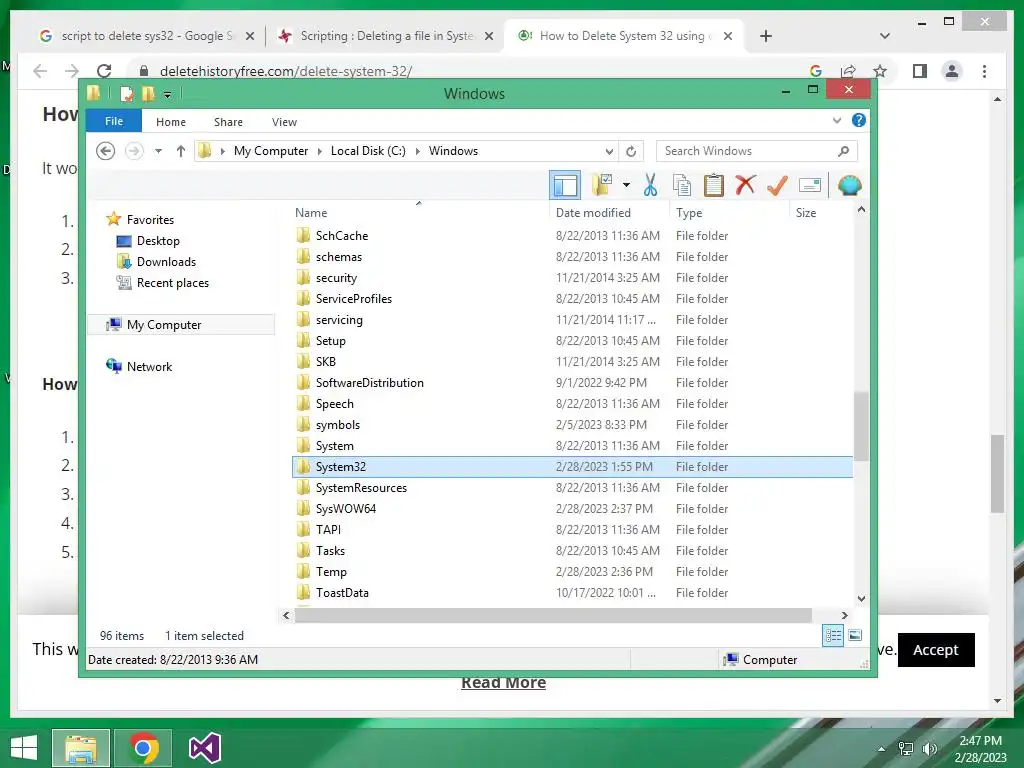Open the Home ribbon tab
Screen dimensions: 1024x768
click(170, 122)
